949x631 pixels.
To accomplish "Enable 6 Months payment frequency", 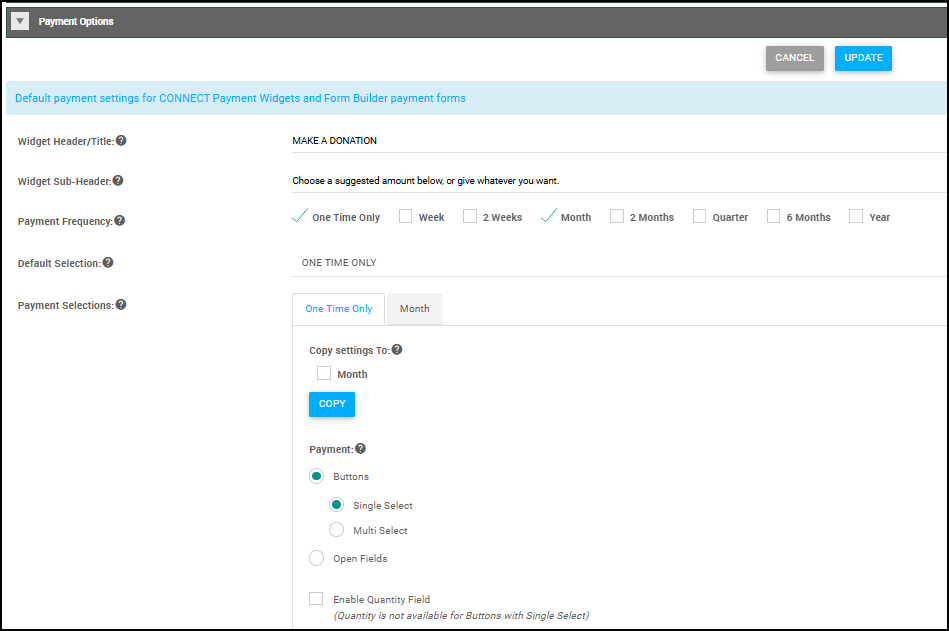I will [x=773, y=217].
